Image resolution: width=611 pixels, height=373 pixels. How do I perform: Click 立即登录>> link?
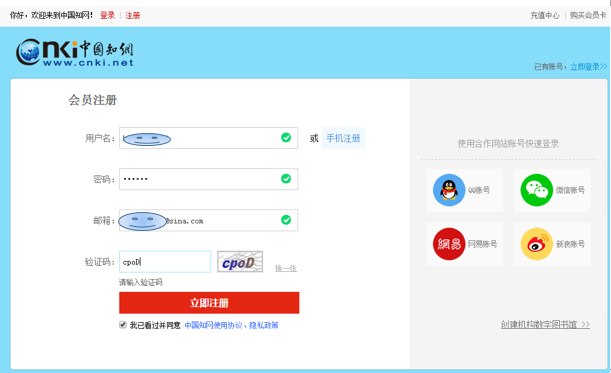coord(588,67)
